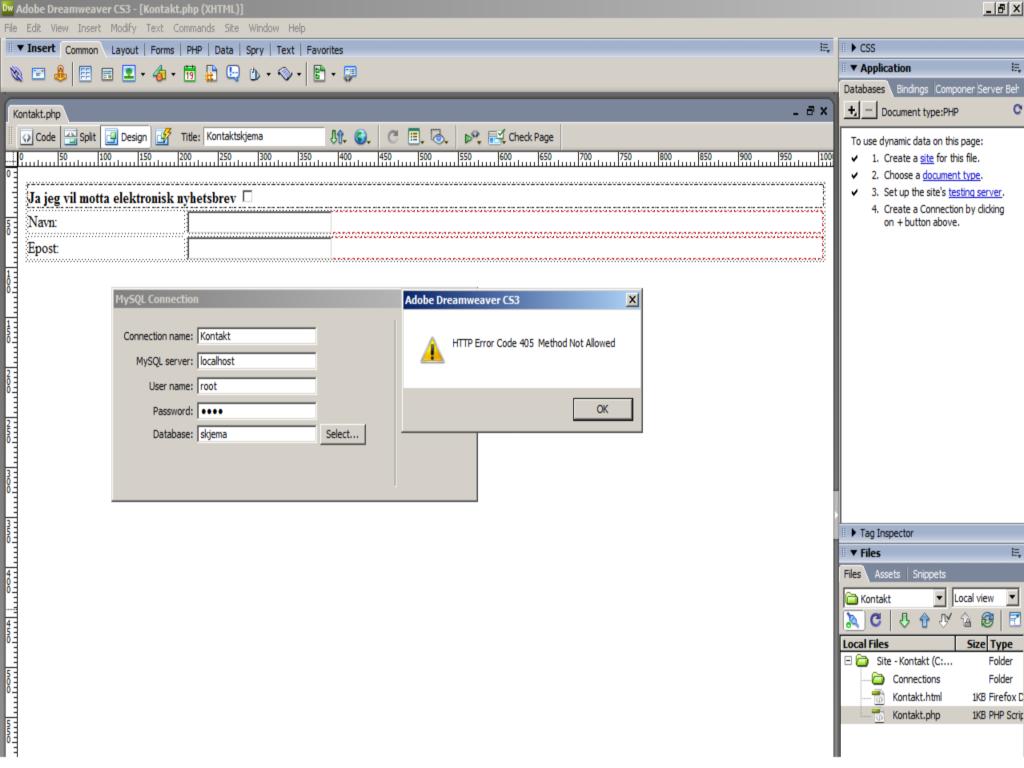Open the View Options icon

pos(415,136)
